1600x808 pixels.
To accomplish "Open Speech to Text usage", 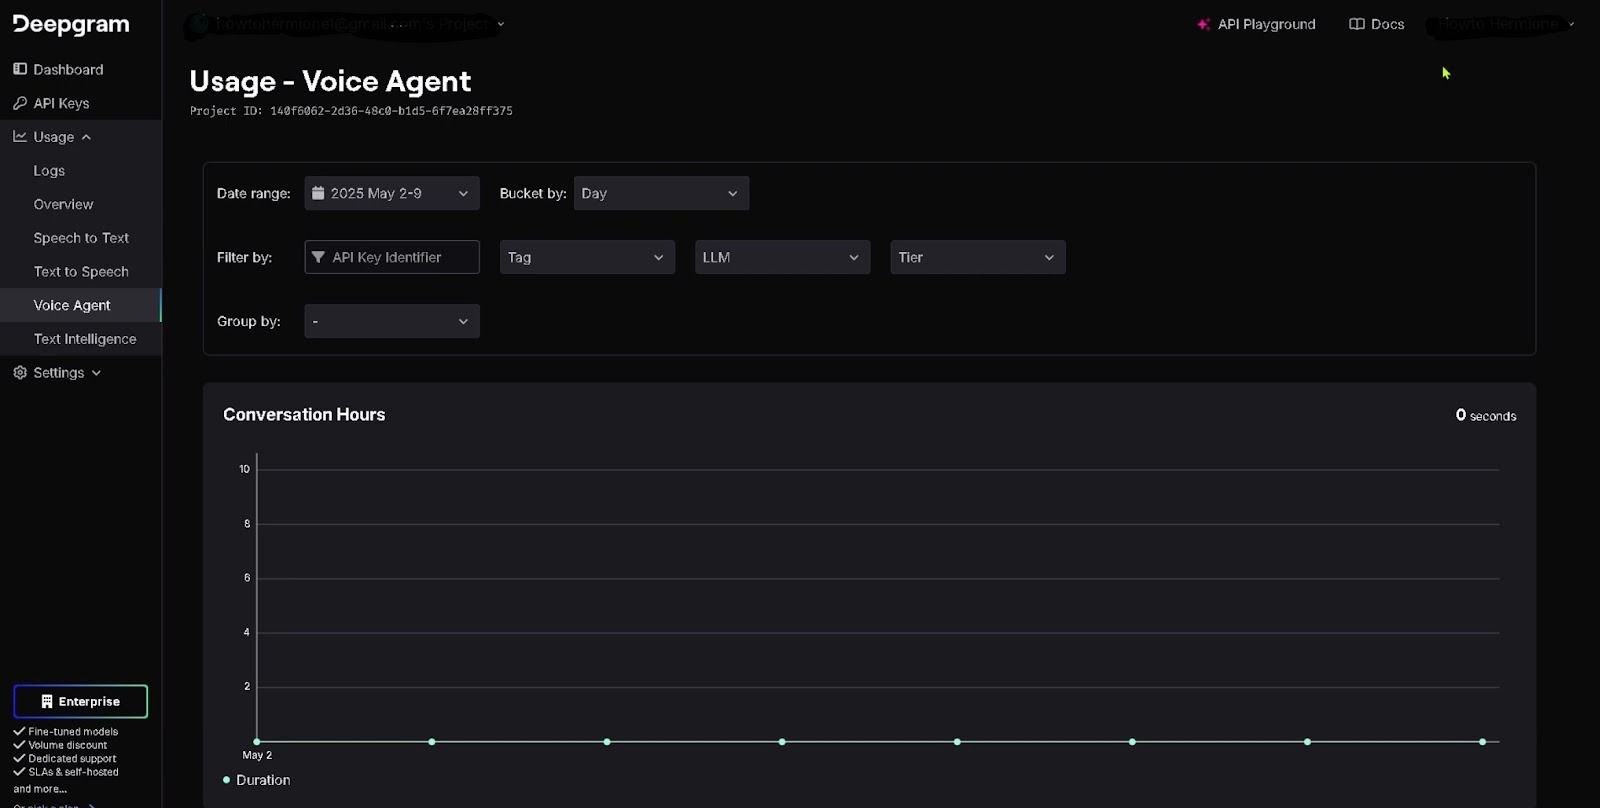I will (x=81, y=238).
